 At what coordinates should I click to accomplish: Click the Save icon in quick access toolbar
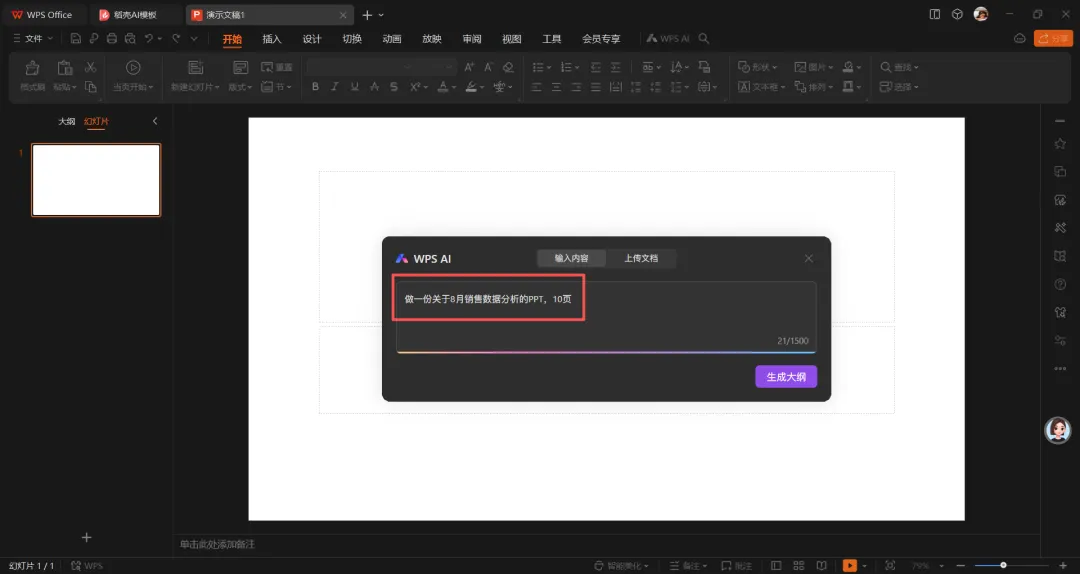click(x=76, y=39)
